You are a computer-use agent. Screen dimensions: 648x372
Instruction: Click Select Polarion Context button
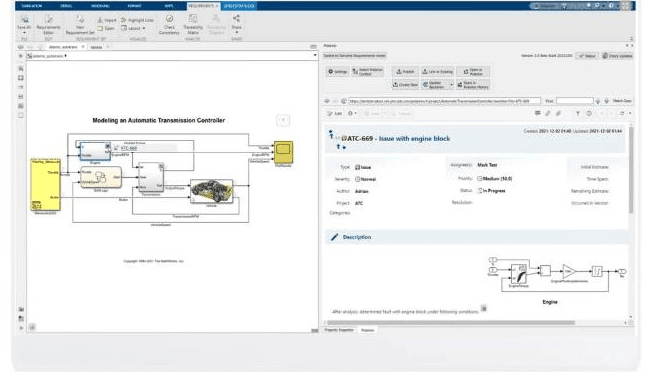point(367,72)
